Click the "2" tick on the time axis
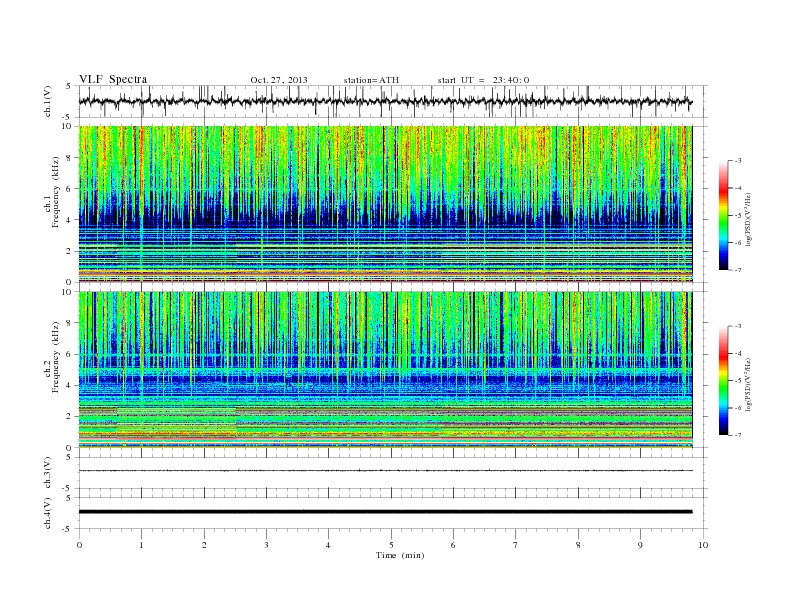Viewport: 792px width, 612px height. pyautogui.click(x=204, y=545)
